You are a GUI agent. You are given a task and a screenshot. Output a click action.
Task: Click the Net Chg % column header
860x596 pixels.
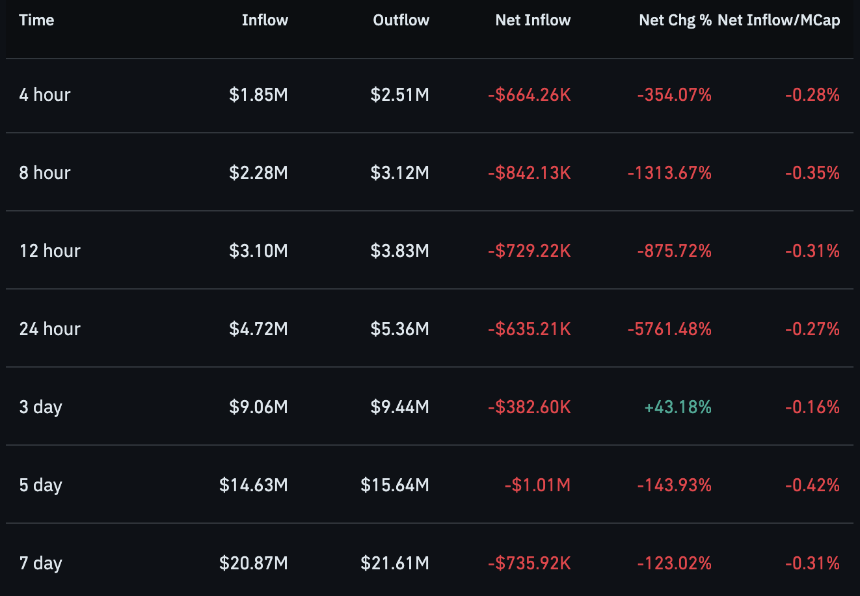pos(675,20)
